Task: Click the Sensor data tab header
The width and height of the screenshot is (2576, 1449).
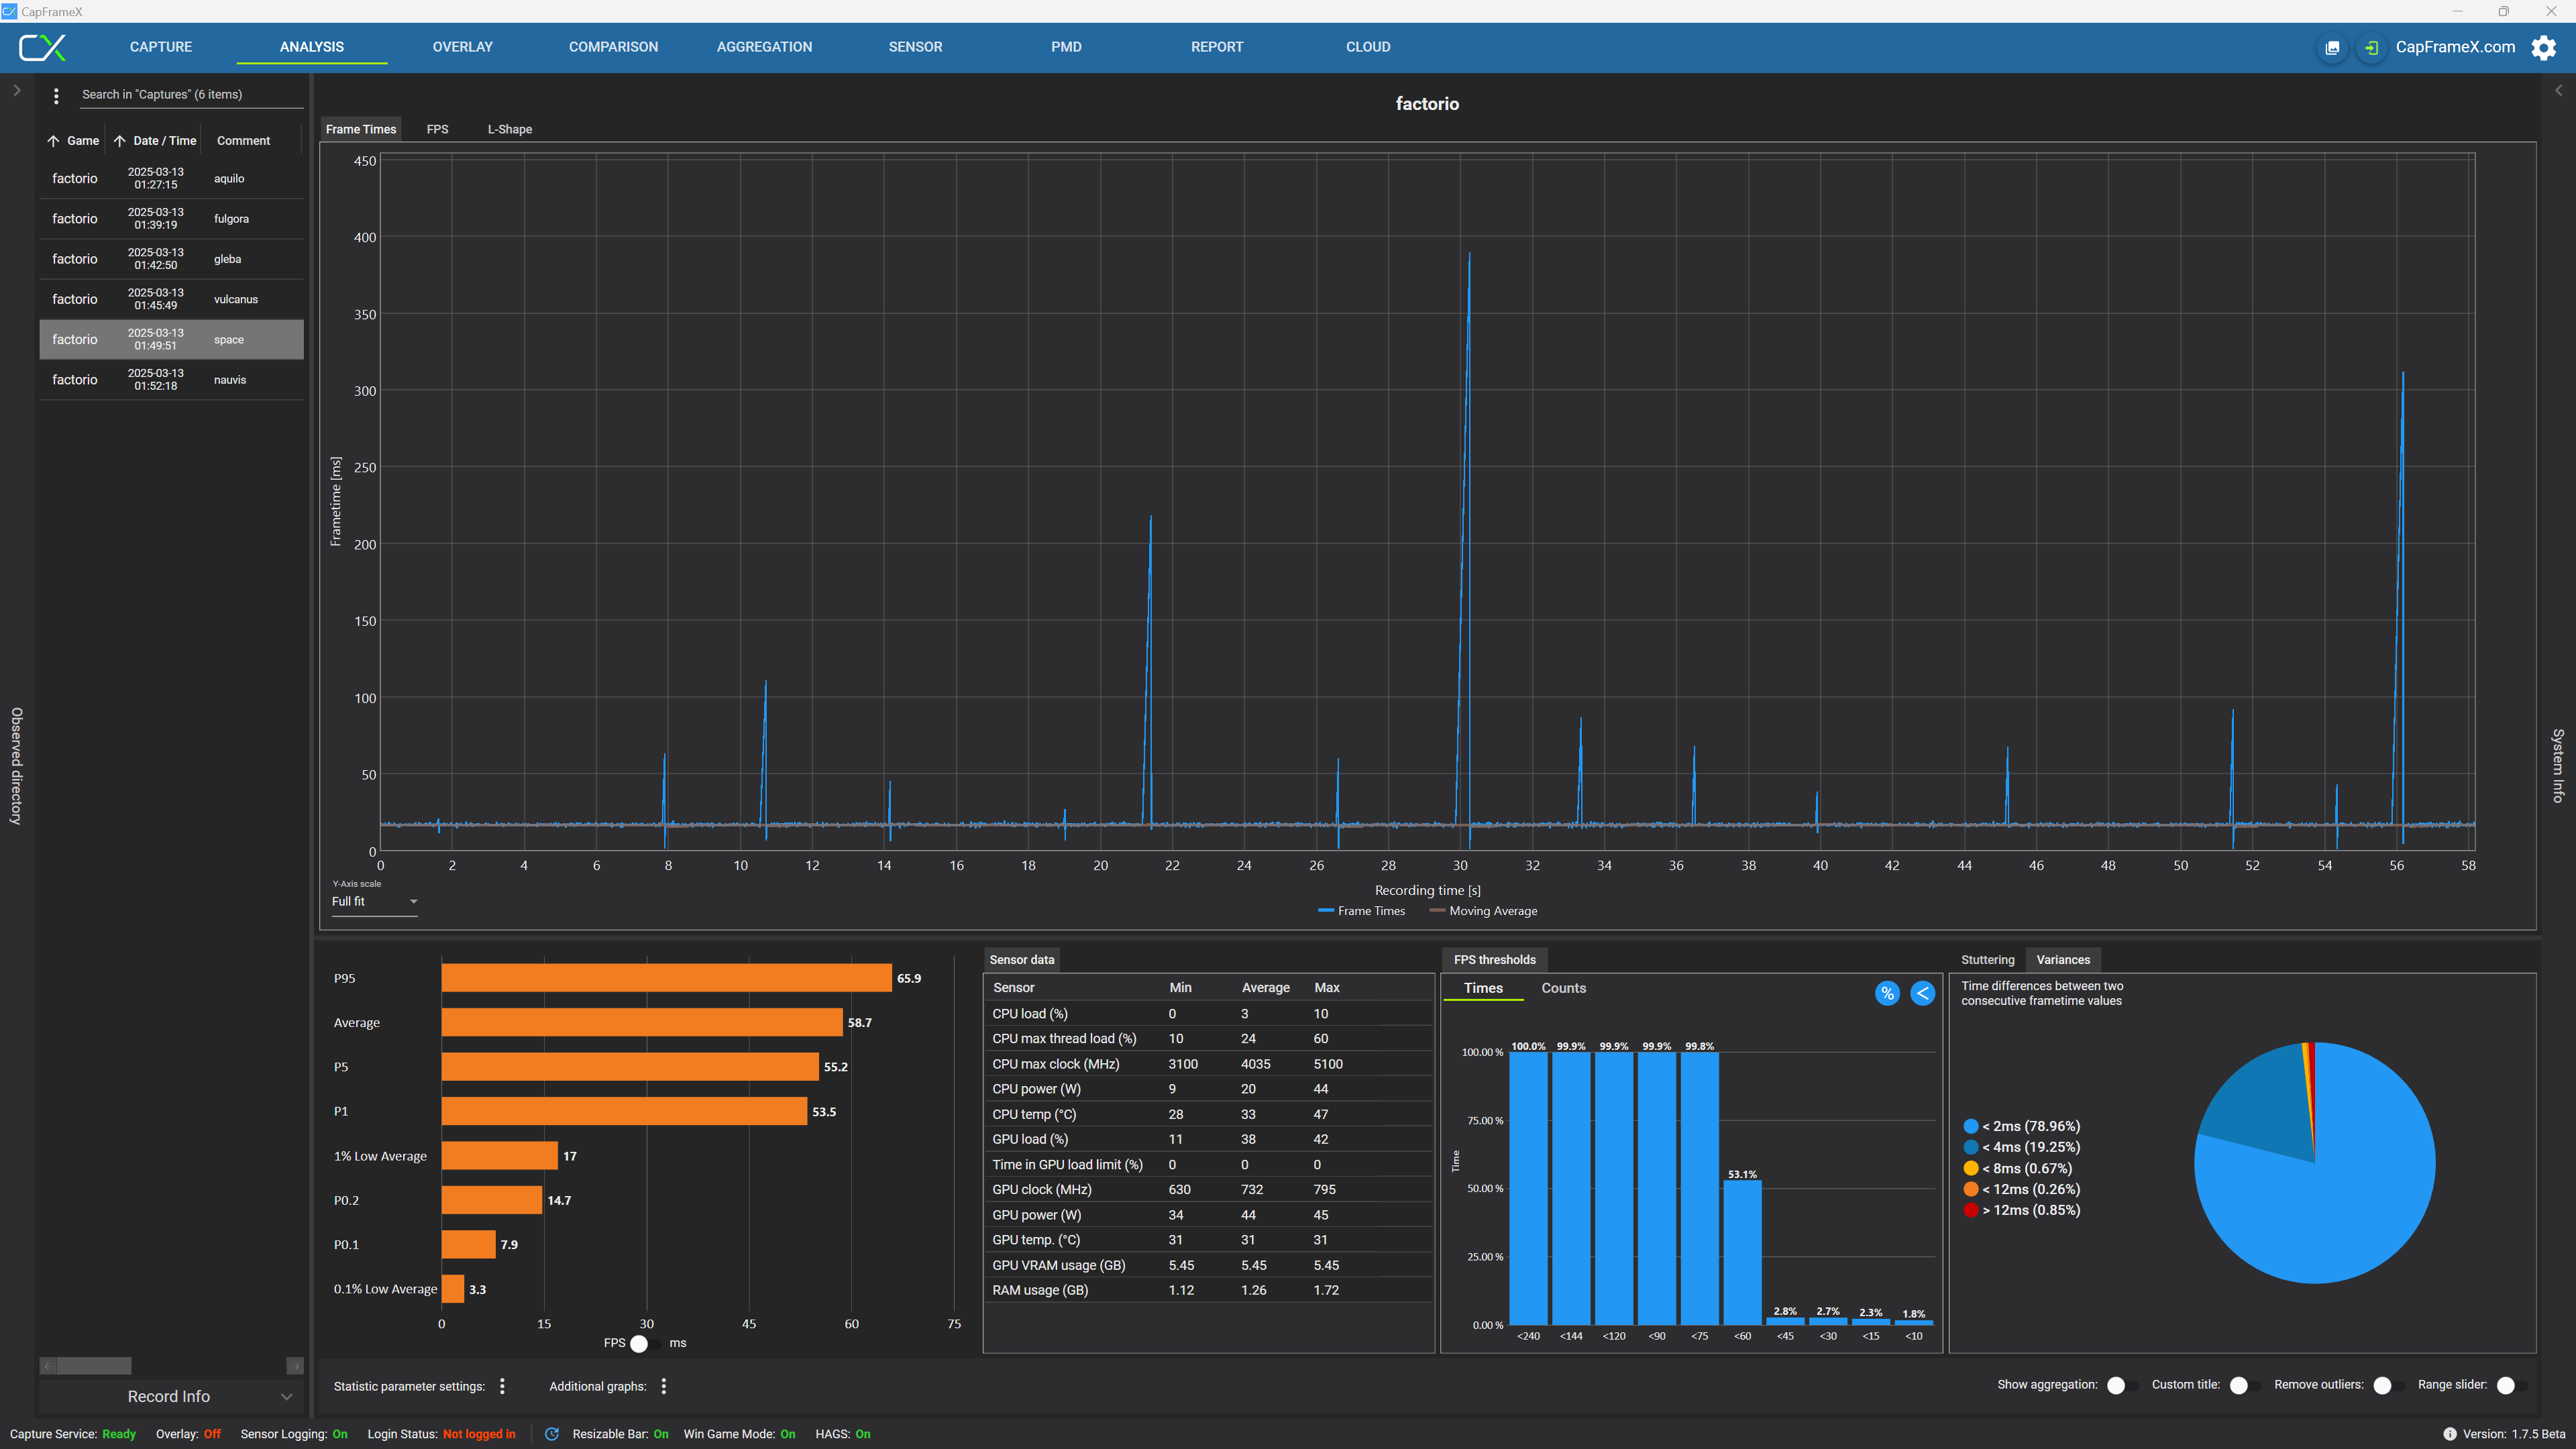Action: tap(1021, 960)
